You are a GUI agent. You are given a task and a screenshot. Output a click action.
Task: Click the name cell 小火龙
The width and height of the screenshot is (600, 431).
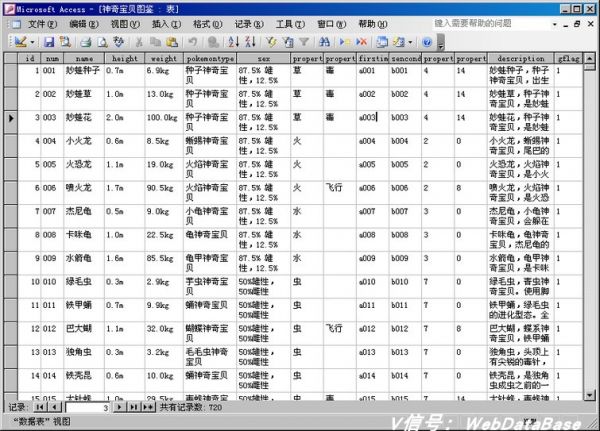tap(84, 146)
